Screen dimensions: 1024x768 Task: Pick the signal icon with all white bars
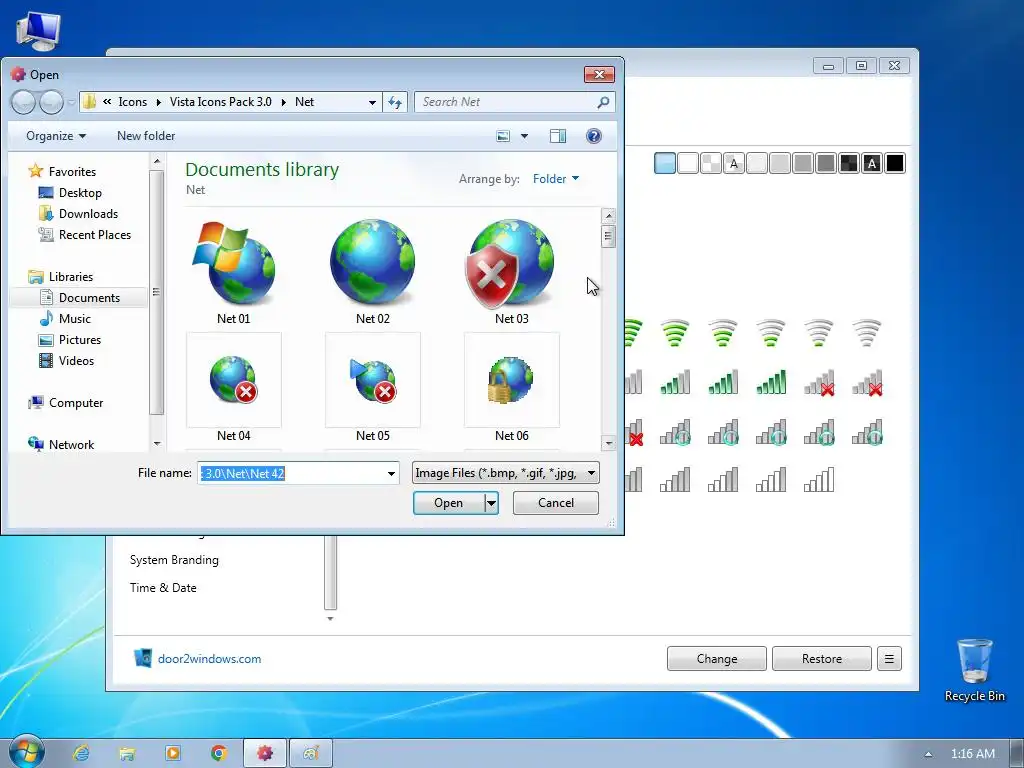point(818,480)
